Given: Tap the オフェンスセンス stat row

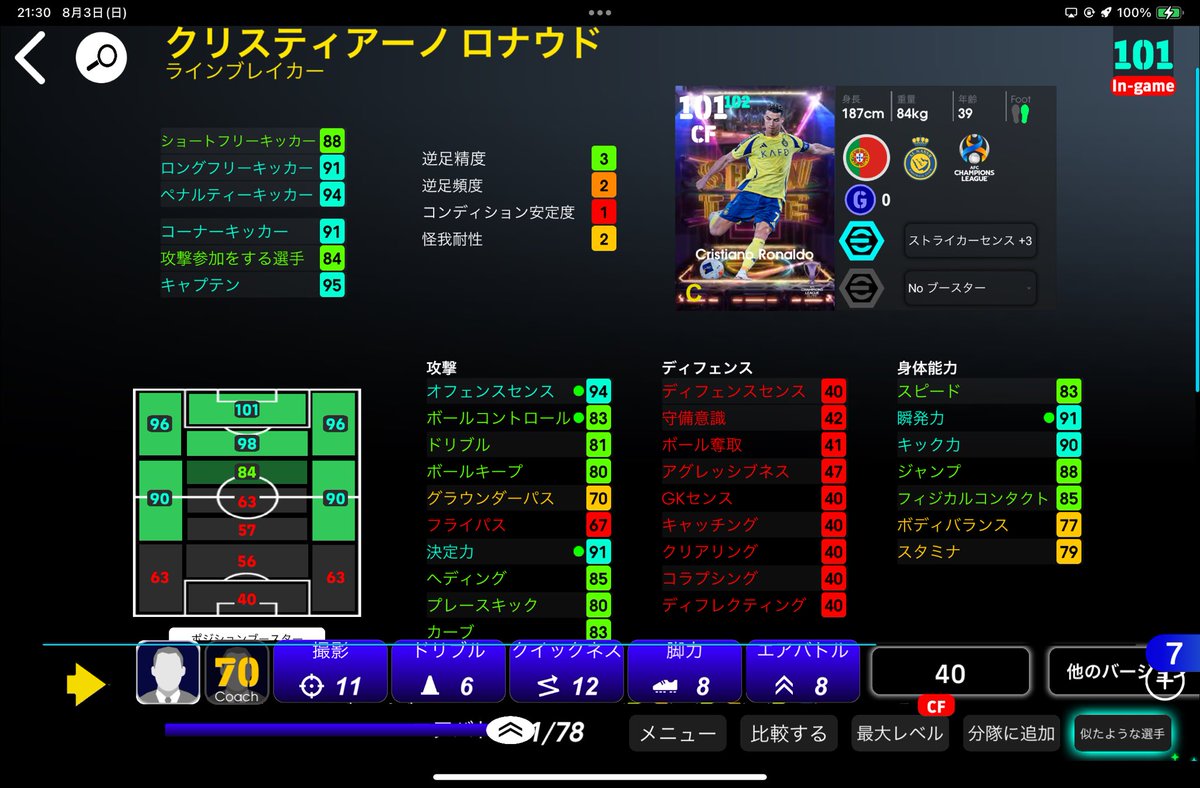Looking at the screenshot, I should [518, 391].
